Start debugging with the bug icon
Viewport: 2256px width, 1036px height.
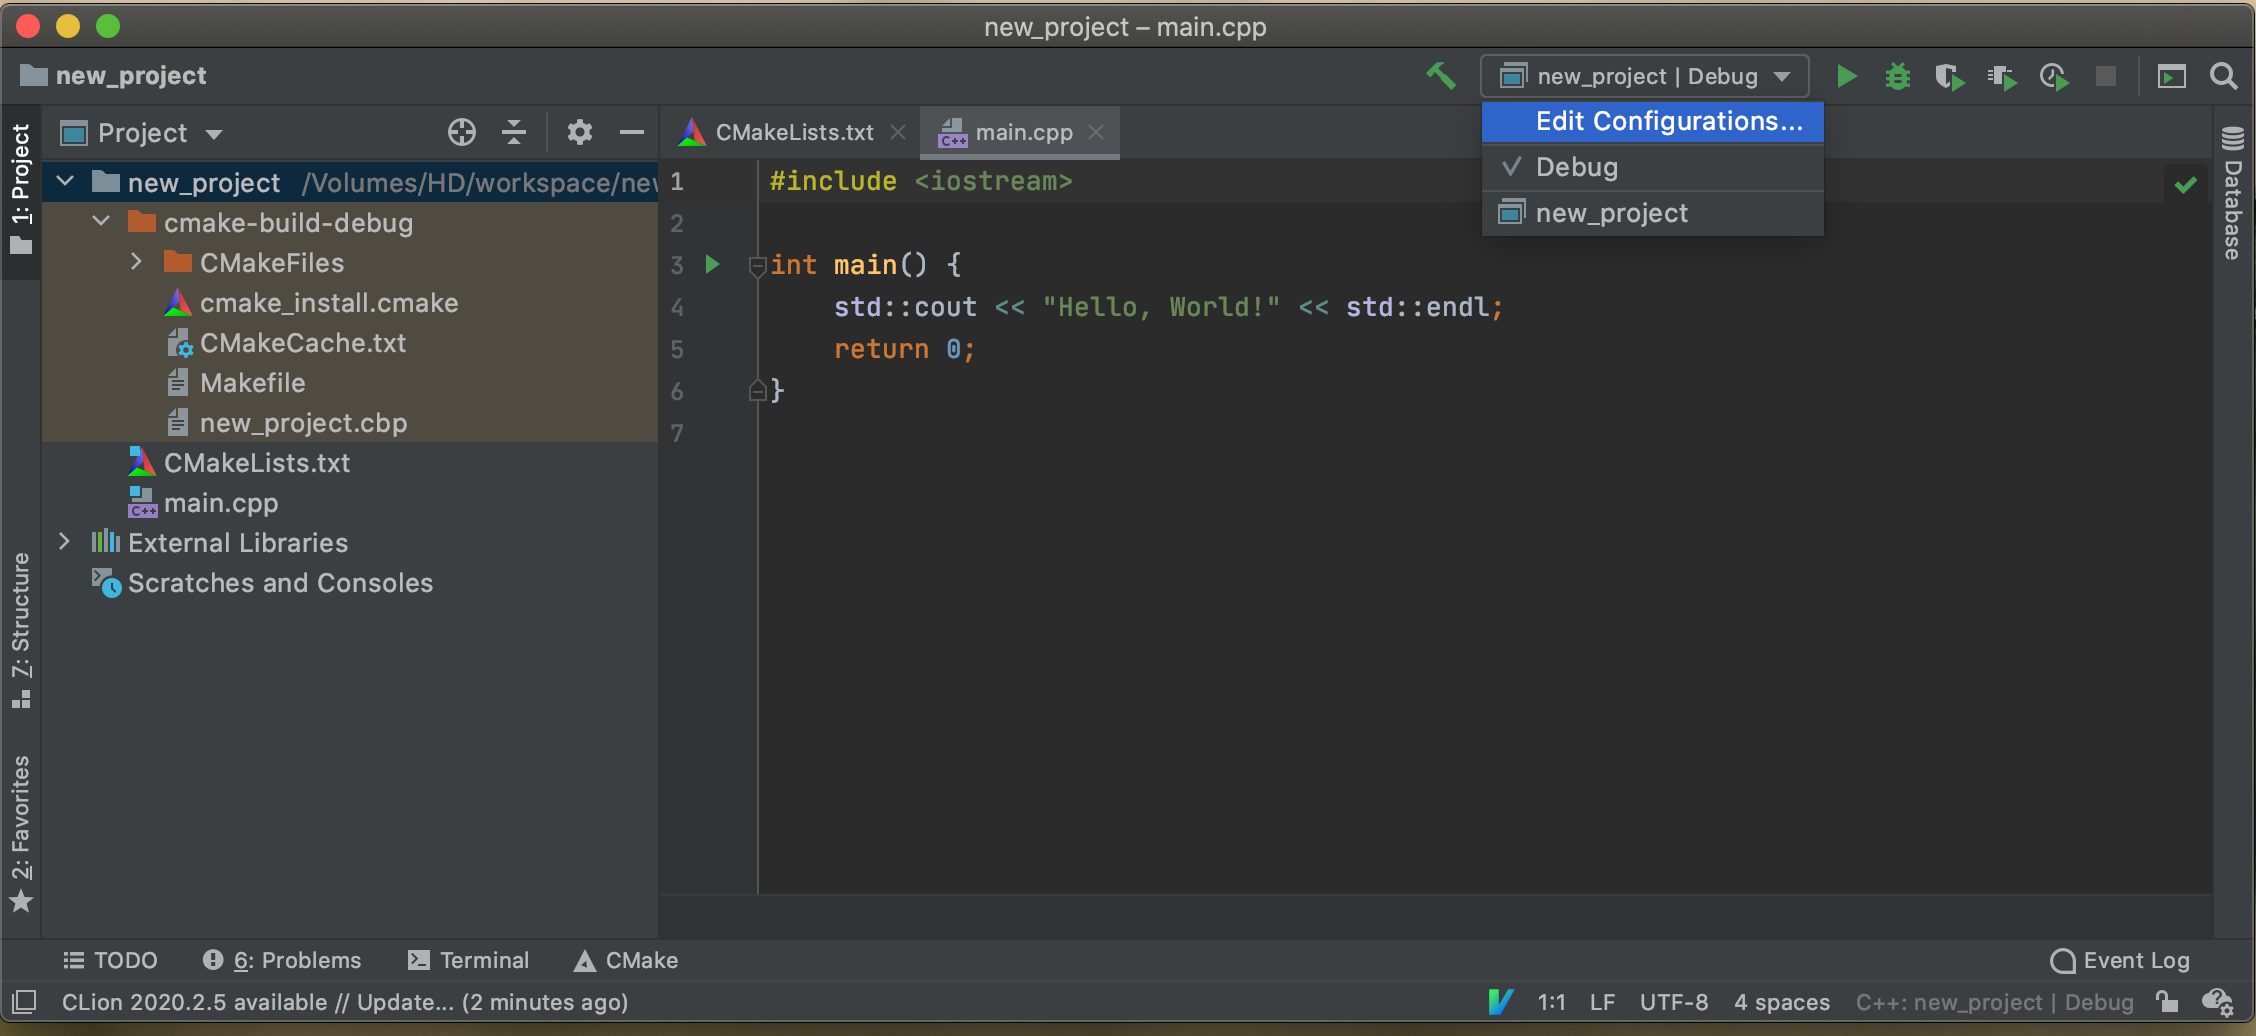tap(1897, 76)
